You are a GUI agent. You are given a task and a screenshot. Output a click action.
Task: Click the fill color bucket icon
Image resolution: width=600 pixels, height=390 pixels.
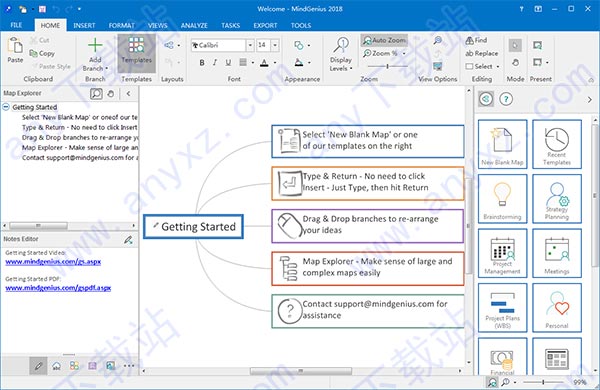[x=299, y=62]
